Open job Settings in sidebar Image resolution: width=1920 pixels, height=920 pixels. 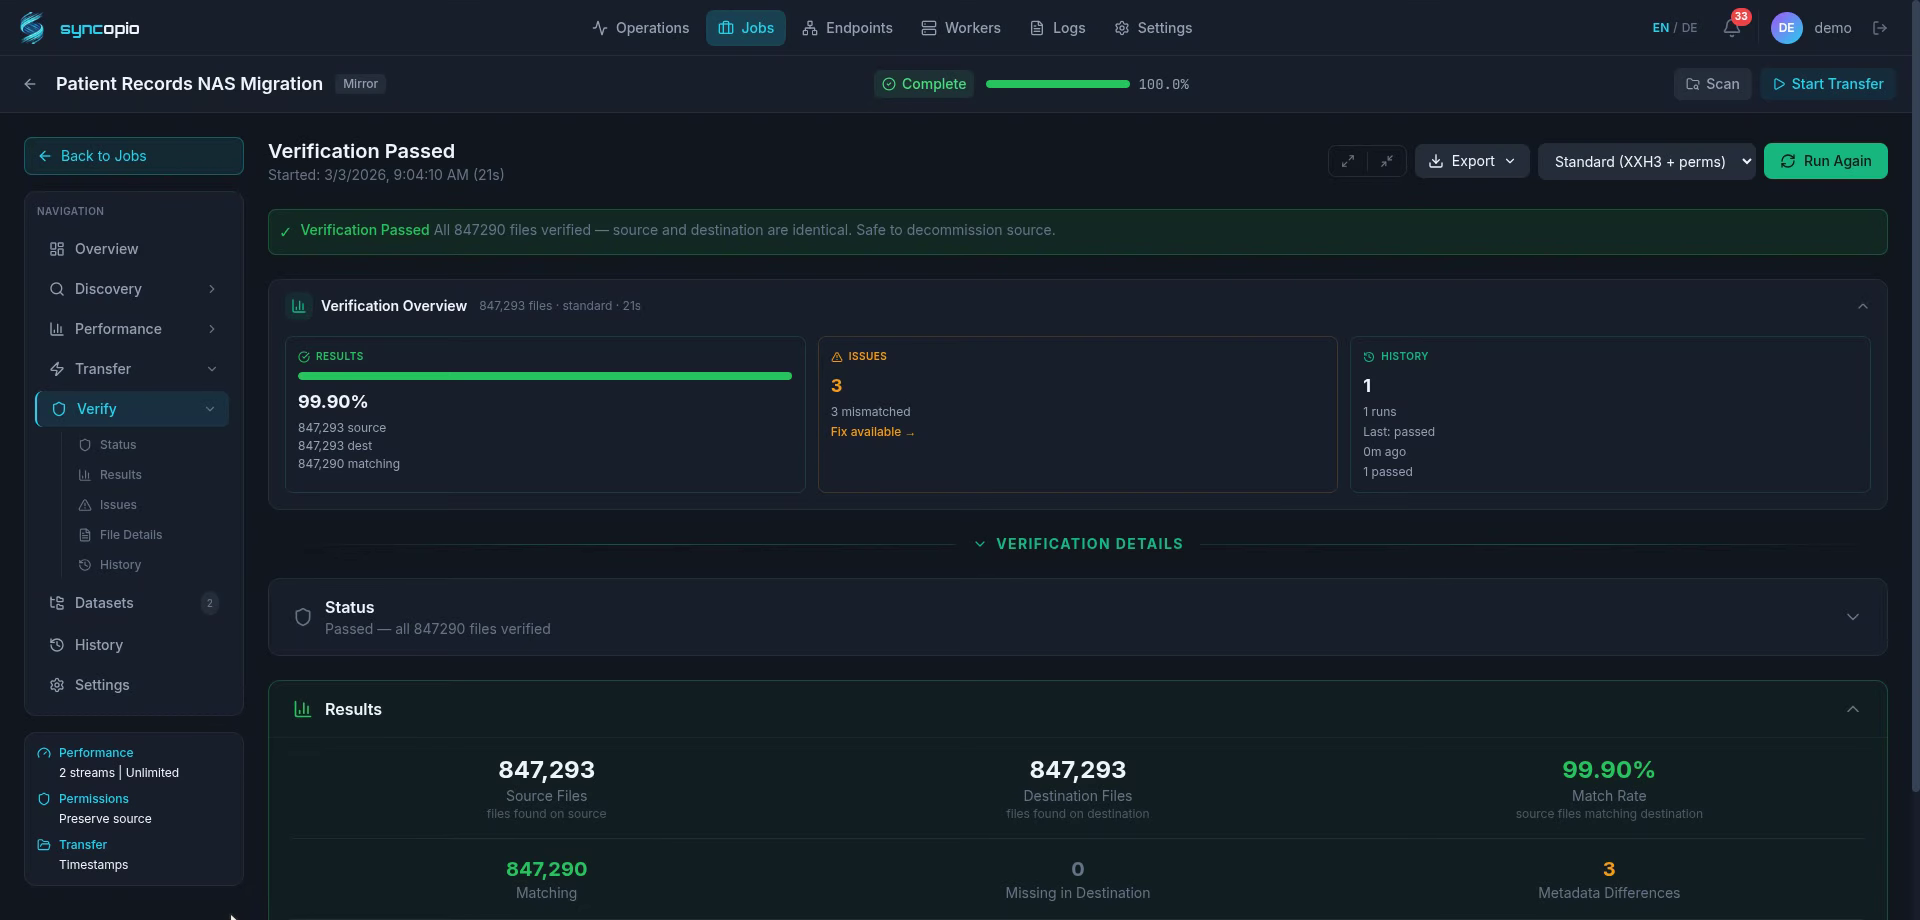point(132,685)
